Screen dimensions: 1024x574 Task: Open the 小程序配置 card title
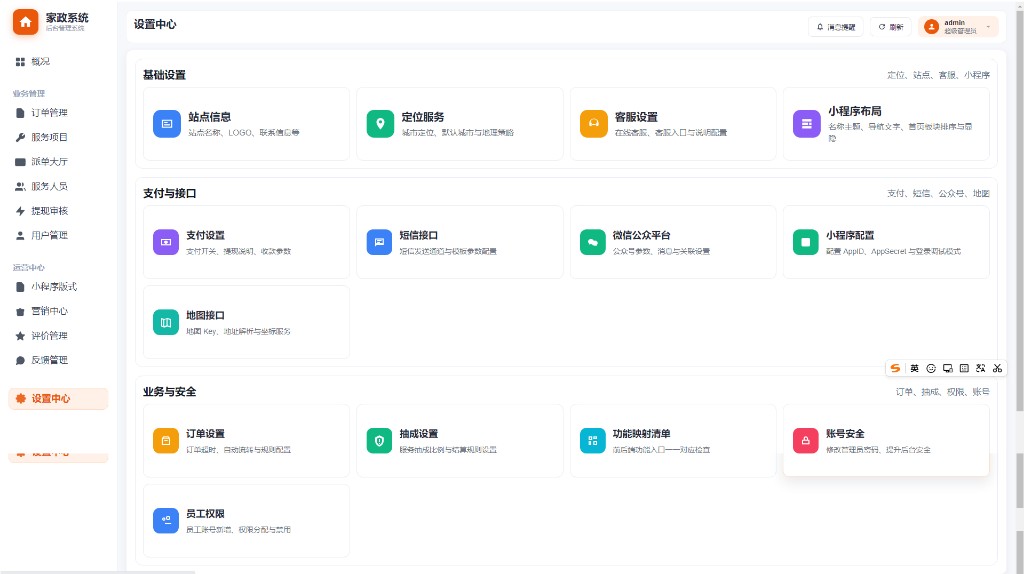click(850, 236)
